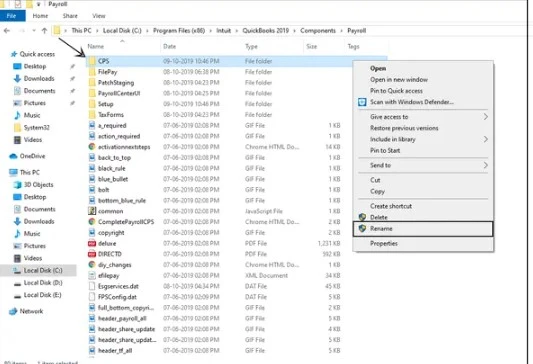Image resolution: width=533 pixels, height=364 pixels.
Task: Choose Rename from context menu
Action: coord(423,229)
